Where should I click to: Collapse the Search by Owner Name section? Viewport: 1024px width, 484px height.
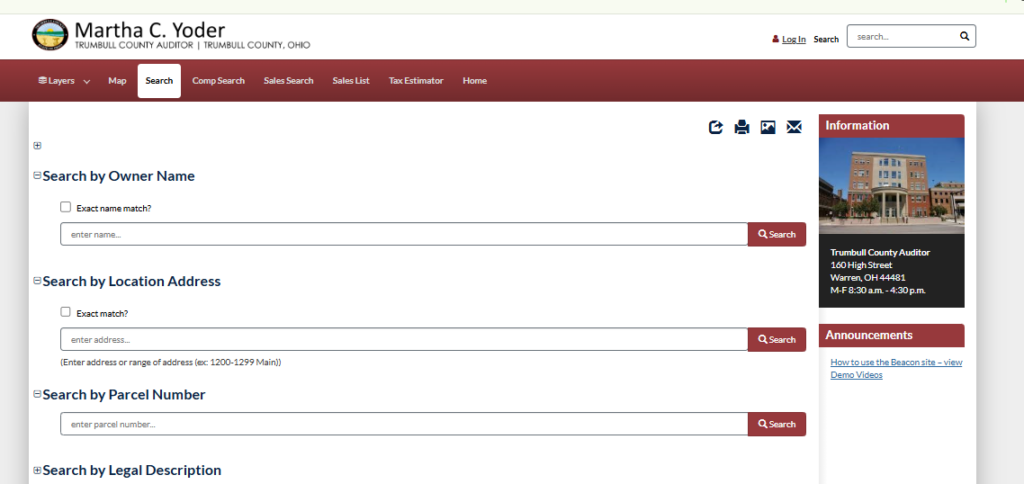(x=37, y=176)
